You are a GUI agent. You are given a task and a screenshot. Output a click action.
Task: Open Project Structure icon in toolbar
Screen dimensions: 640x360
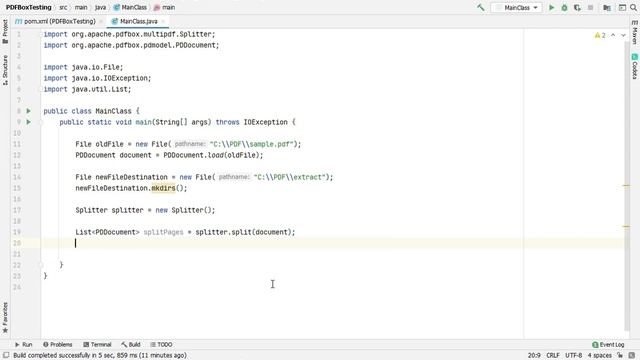(x=607, y=7)
